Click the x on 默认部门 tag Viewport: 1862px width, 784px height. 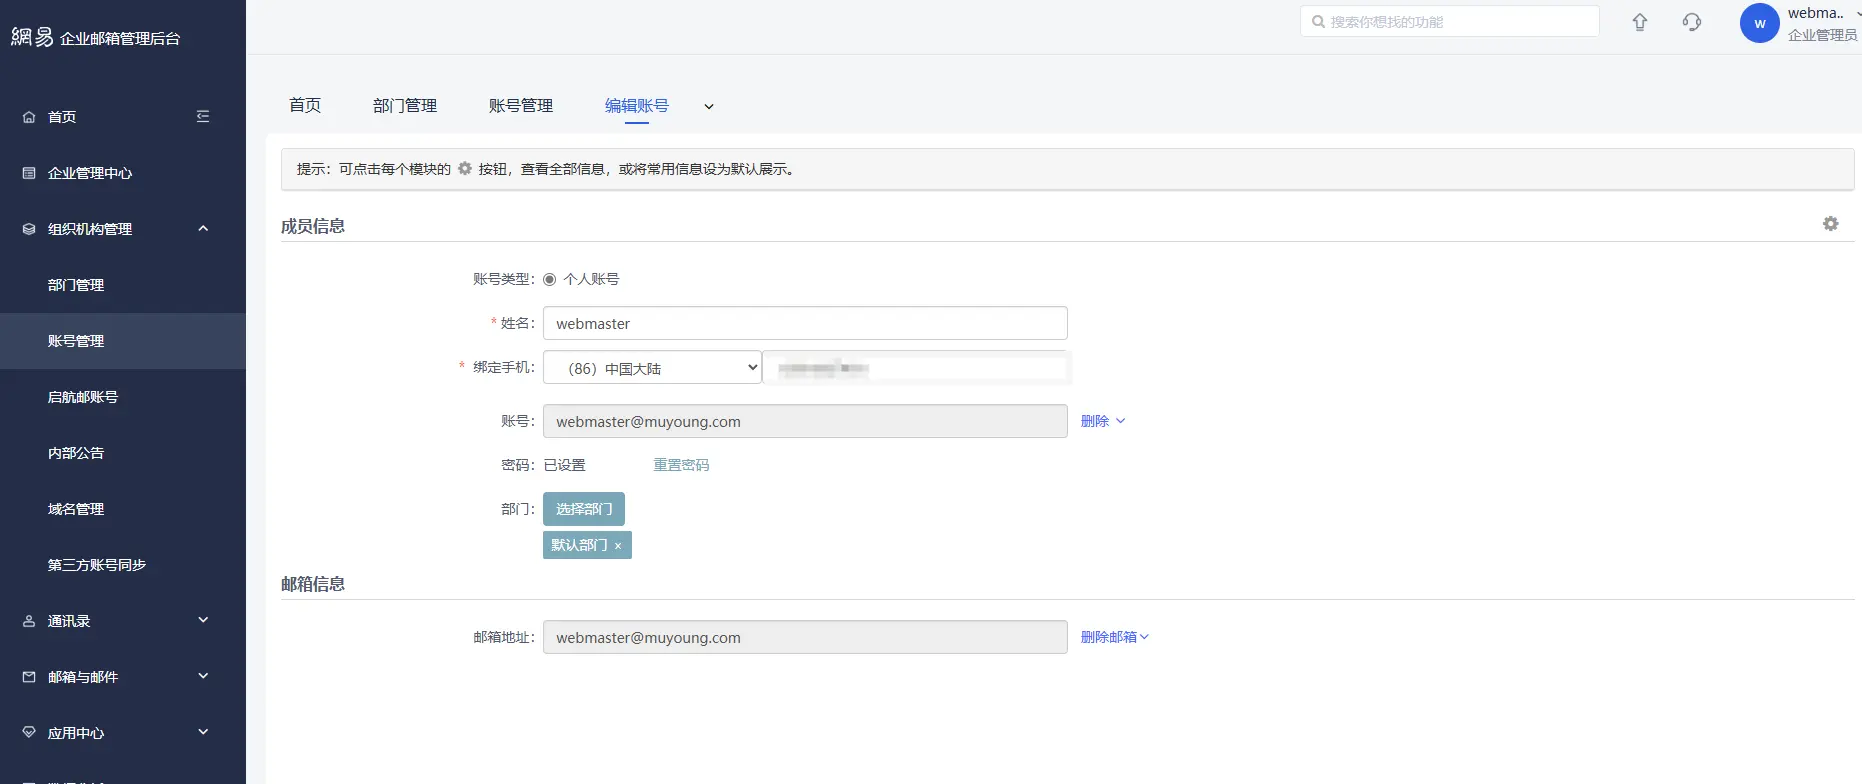pyautogui.click(x=618, y=546)
